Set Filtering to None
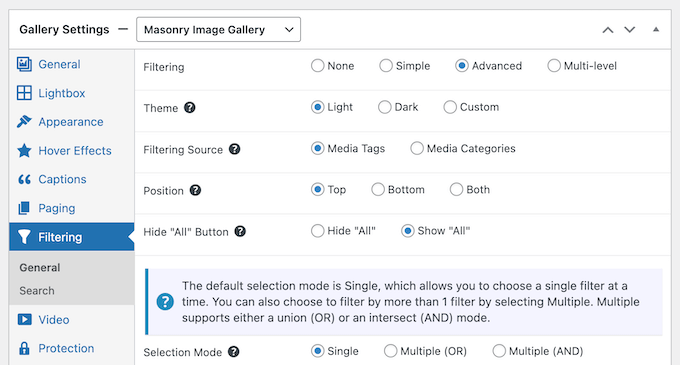This screenshot has height=365, width=680. [317, 65]
